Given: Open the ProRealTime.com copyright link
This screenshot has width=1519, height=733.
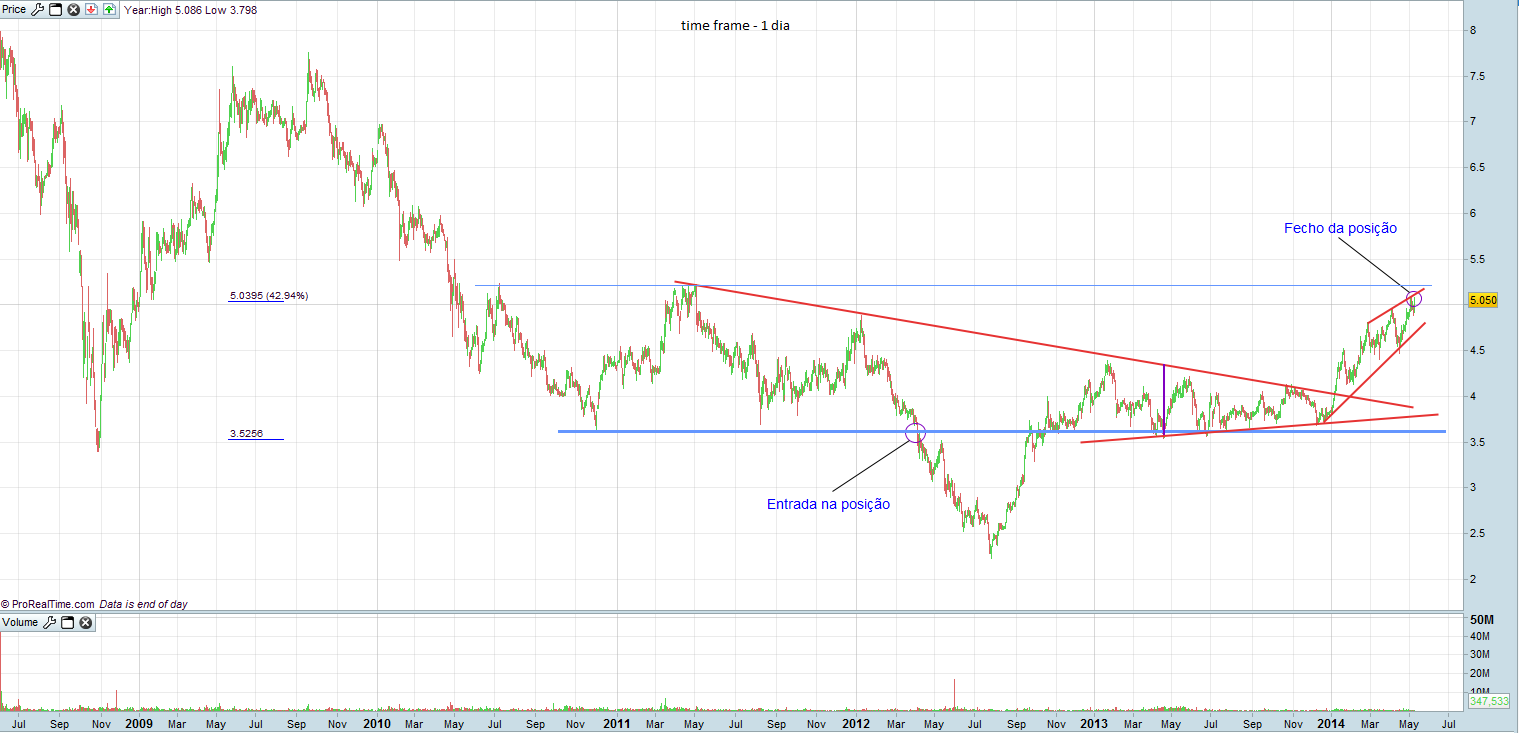Looking at the screenshot, I should (48, 604).
